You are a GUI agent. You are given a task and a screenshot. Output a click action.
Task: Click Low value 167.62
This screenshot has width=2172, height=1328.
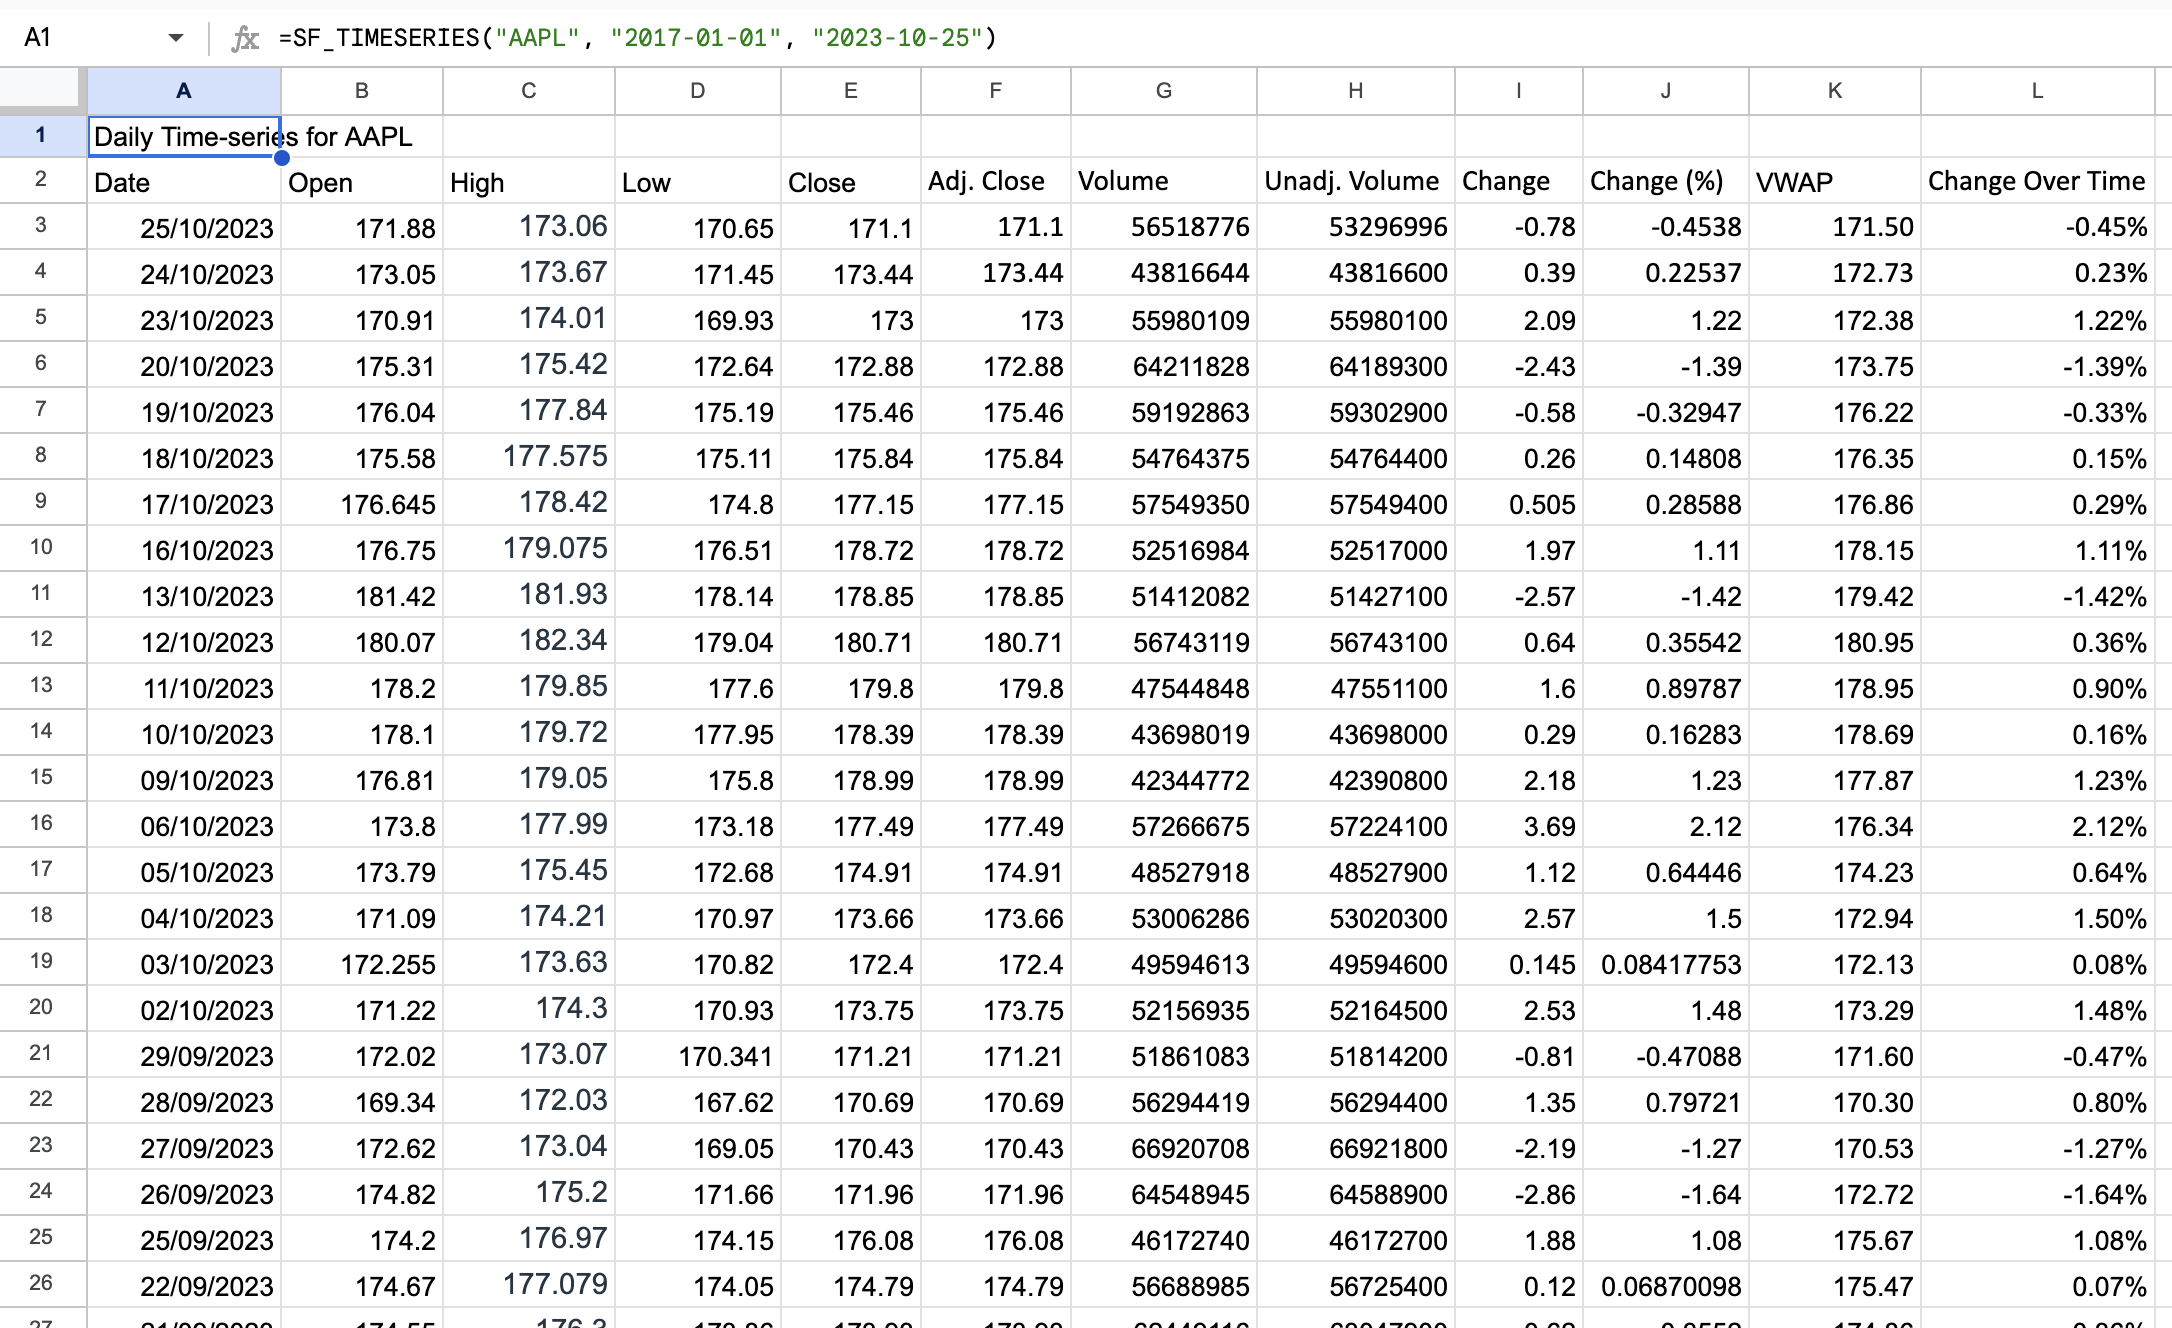pyautogui.click(x=698, y=1101)
